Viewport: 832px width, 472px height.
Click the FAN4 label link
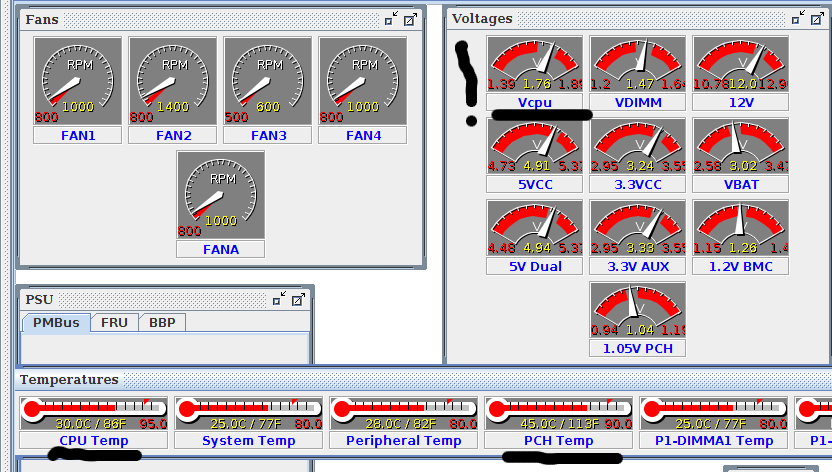(x=362, y=135)
